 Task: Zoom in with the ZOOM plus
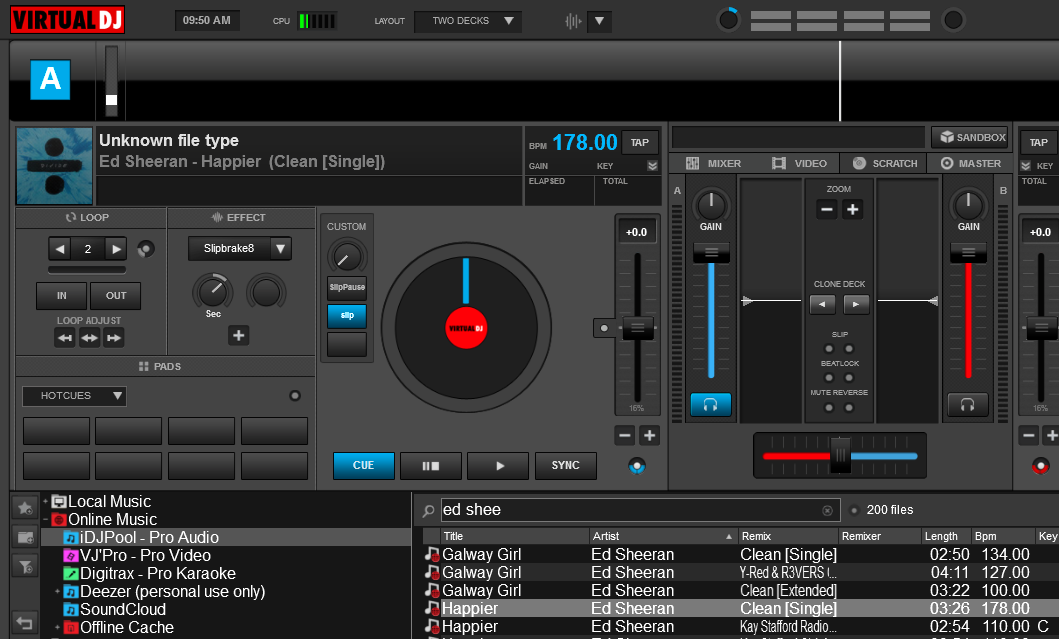click(x=852, y=209)
